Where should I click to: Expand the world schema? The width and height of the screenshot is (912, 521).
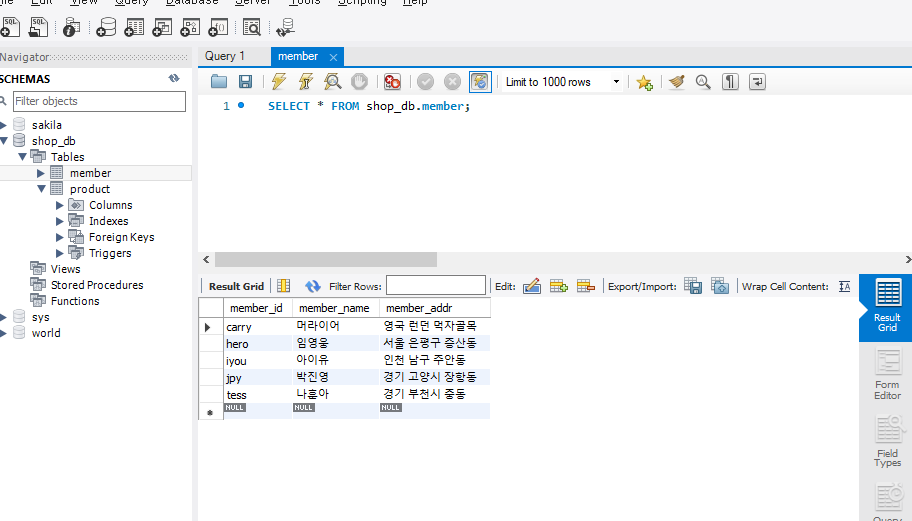pyautogui.click(x=4, y=333)
